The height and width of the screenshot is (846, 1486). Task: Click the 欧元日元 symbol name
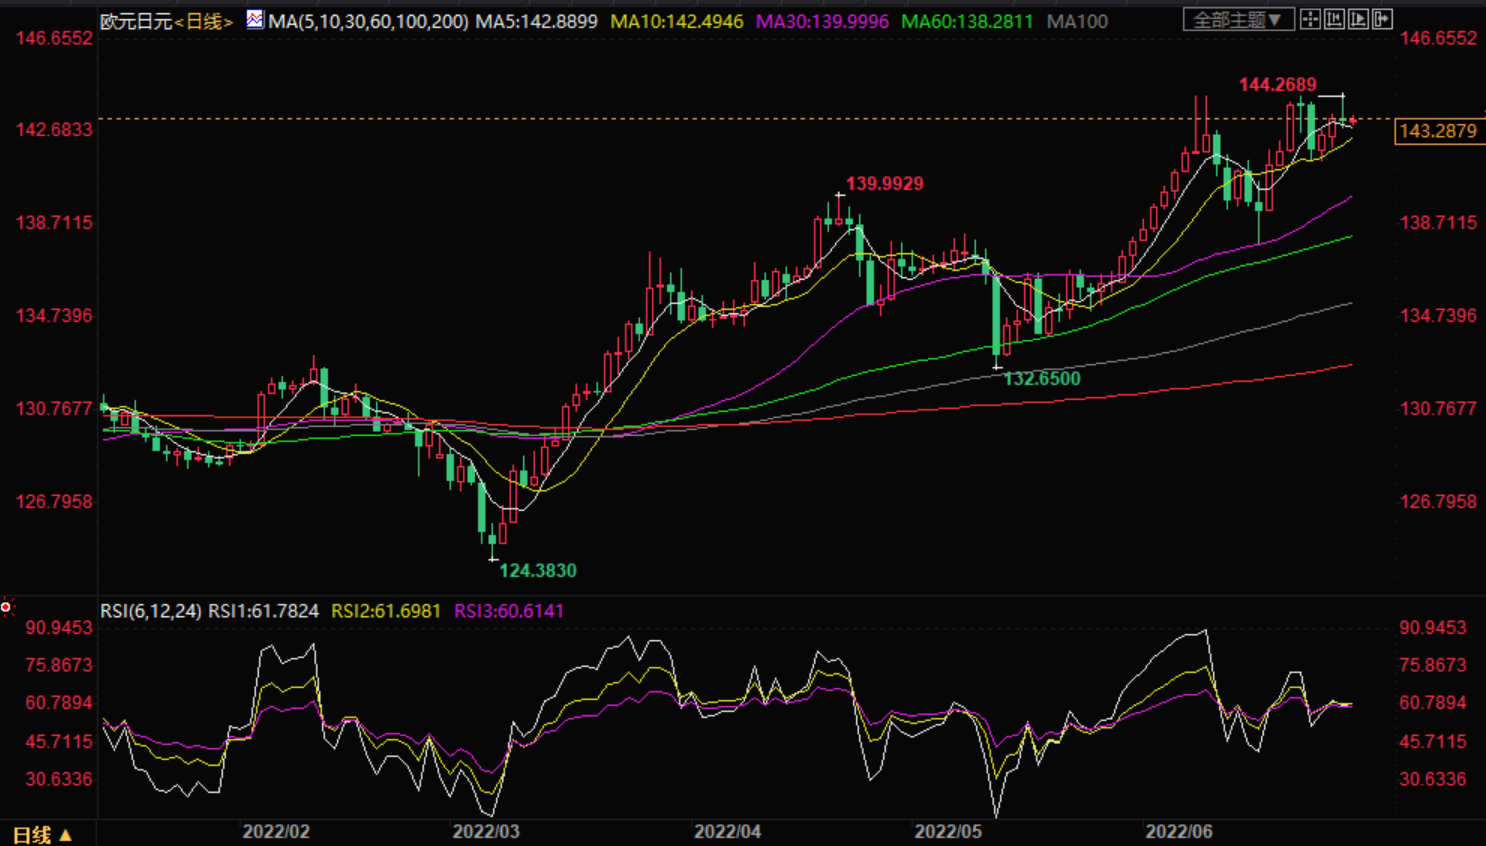click(137, 21)
